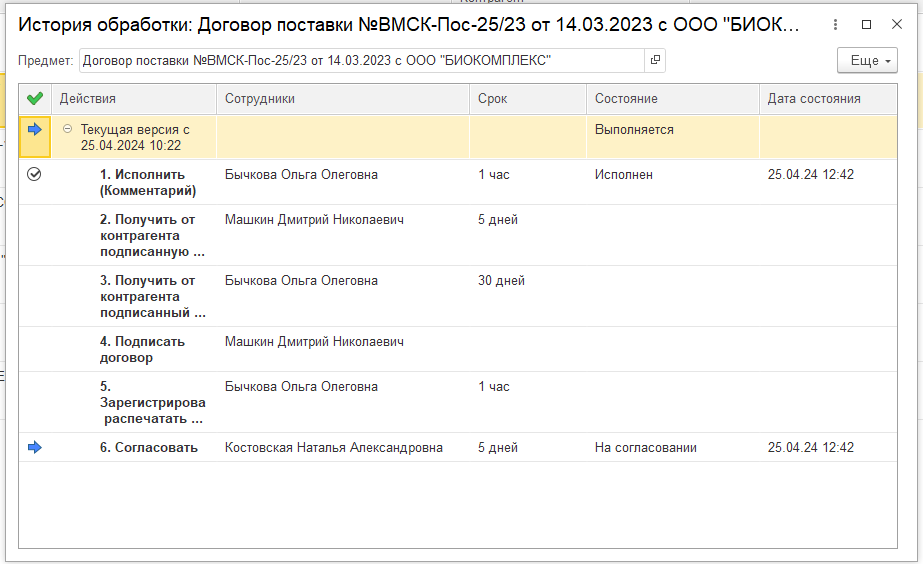The width and height of the screenshot is (923, 564).
Task: Click the completed check icon on Исполнить row
Action: point(34,174)
